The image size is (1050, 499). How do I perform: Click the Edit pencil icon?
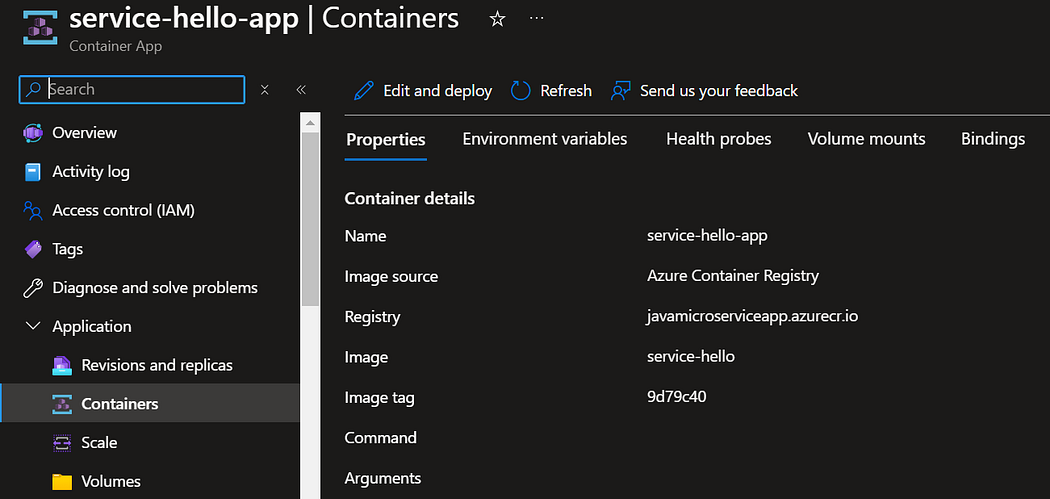pyautogui.click(x=364, y=90)
